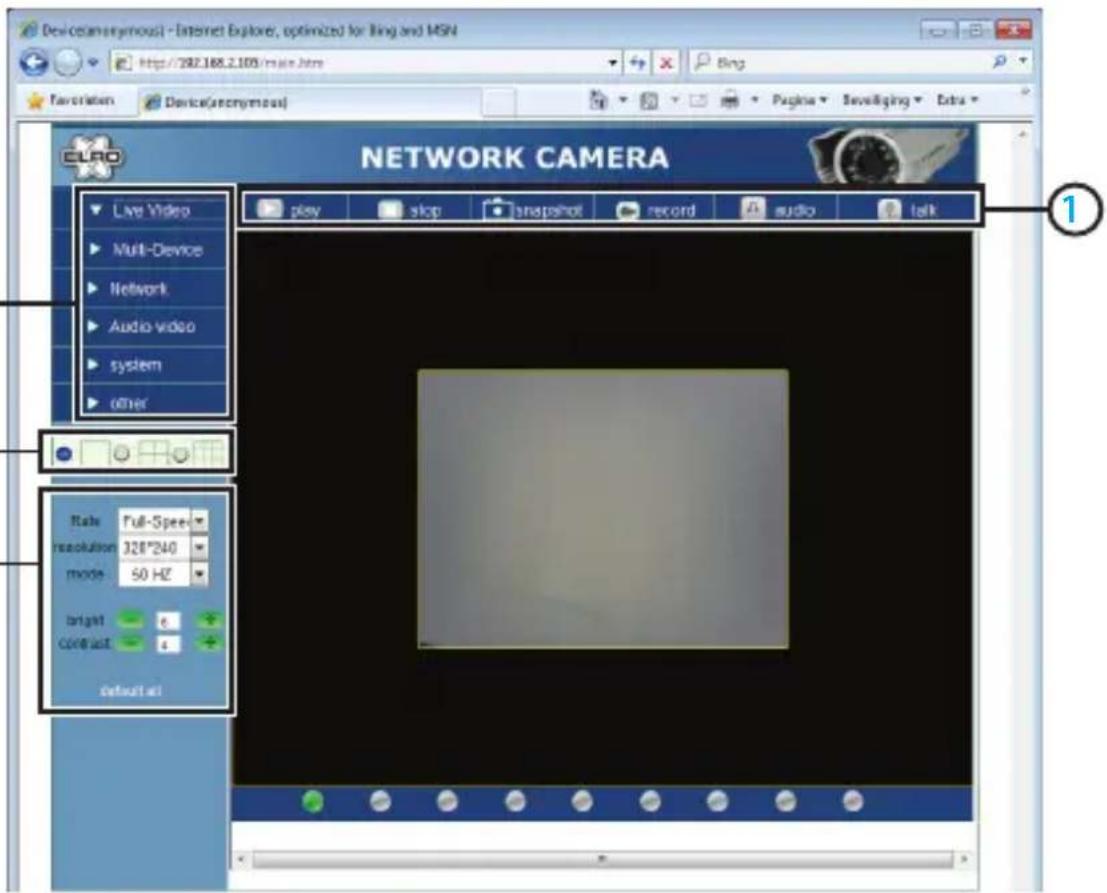Viewport: 1107px width, 893px height.
Task: Click the printer icon in IE command bar
Action: 730,100
